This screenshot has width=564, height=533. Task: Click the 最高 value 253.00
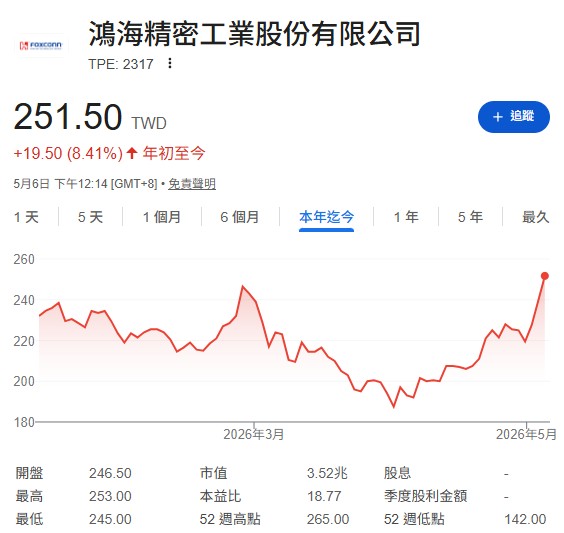pyautogui.click(x=110, y=496)
